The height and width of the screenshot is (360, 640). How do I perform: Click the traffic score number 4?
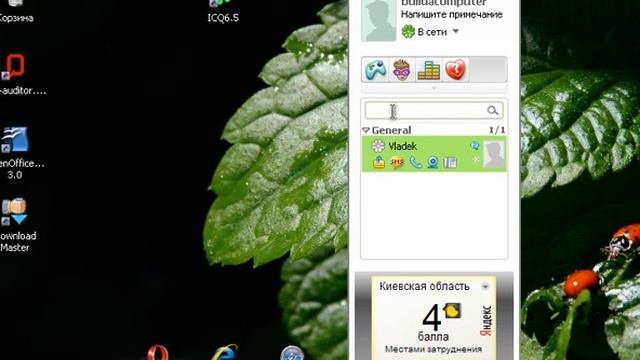click(x=431, y=318)
